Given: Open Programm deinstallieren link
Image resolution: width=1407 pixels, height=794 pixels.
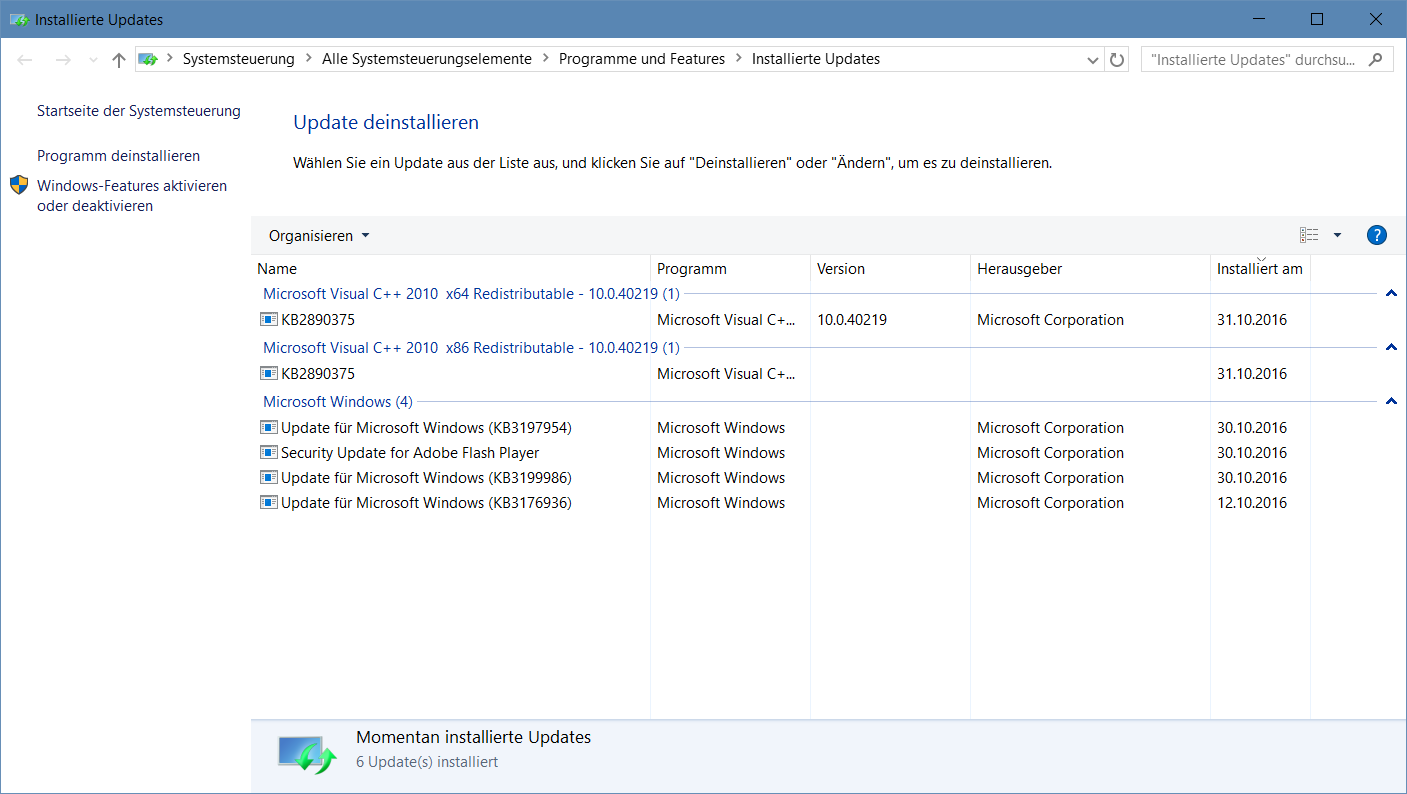Looking at the screenshot, I should tap(118, 156).
